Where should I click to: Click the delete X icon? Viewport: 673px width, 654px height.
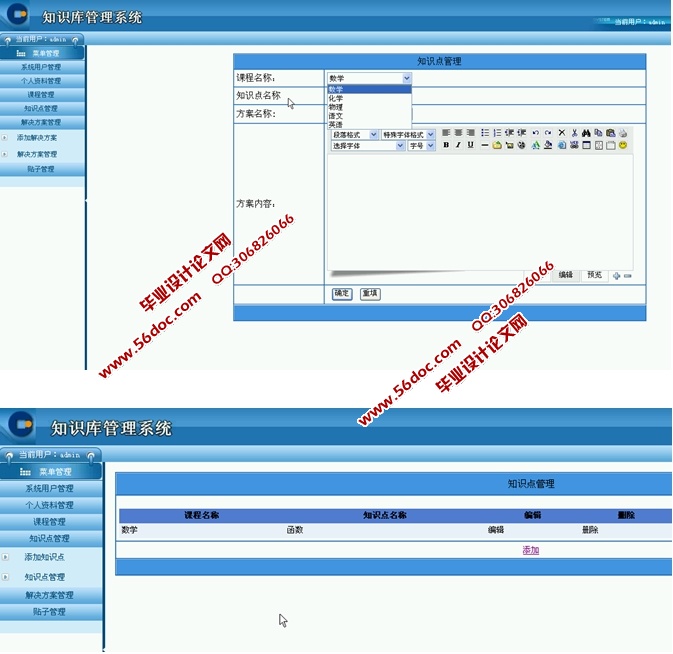tap(562, 133)
